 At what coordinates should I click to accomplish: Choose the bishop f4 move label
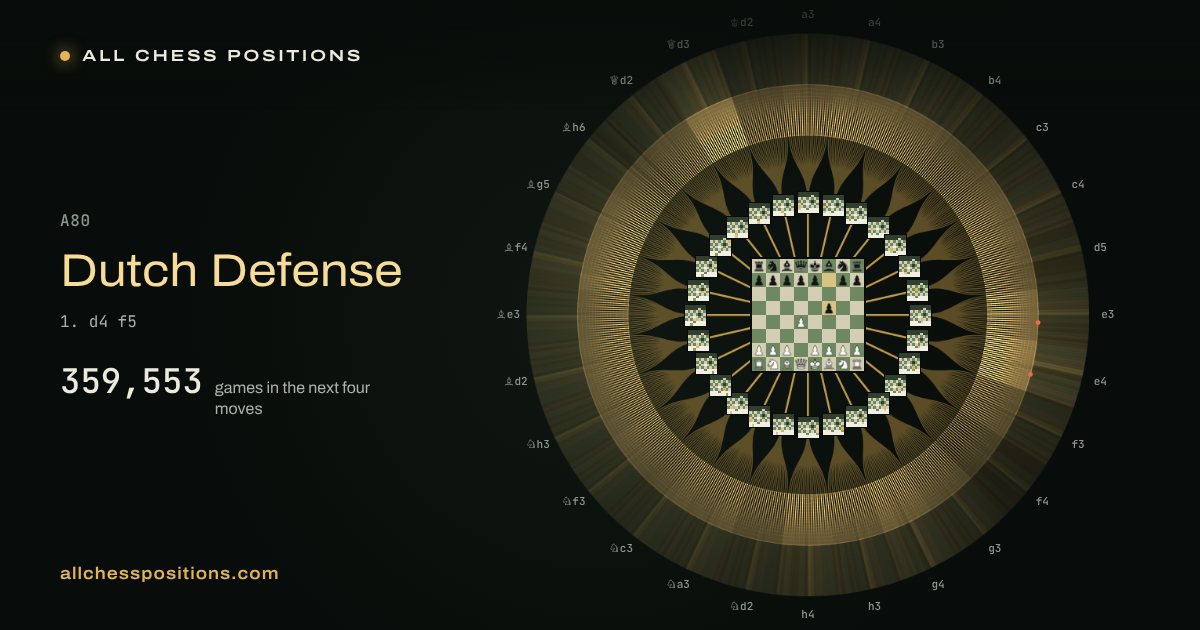[x=516, y=247]
